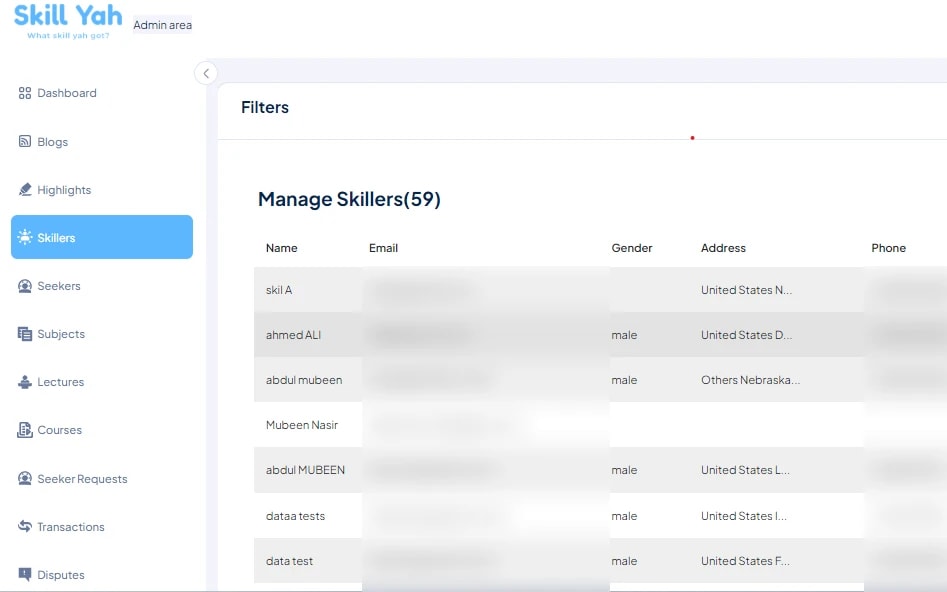
Task: Click the Dashboard grid icon
Action: [x=25, y=93]
